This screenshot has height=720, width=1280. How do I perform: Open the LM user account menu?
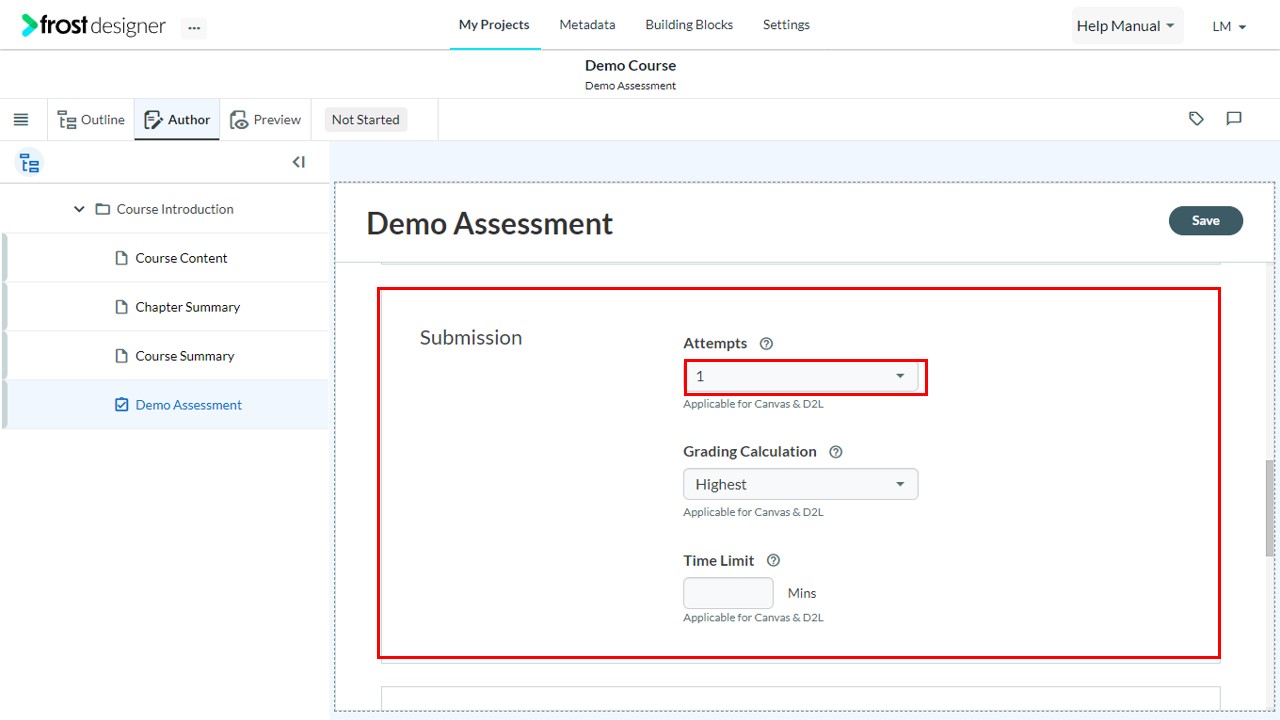[1229, 27]
